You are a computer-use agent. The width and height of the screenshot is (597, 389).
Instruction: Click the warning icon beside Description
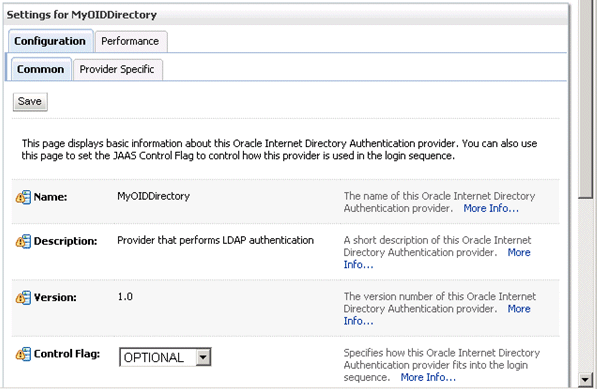coord(23,241)
